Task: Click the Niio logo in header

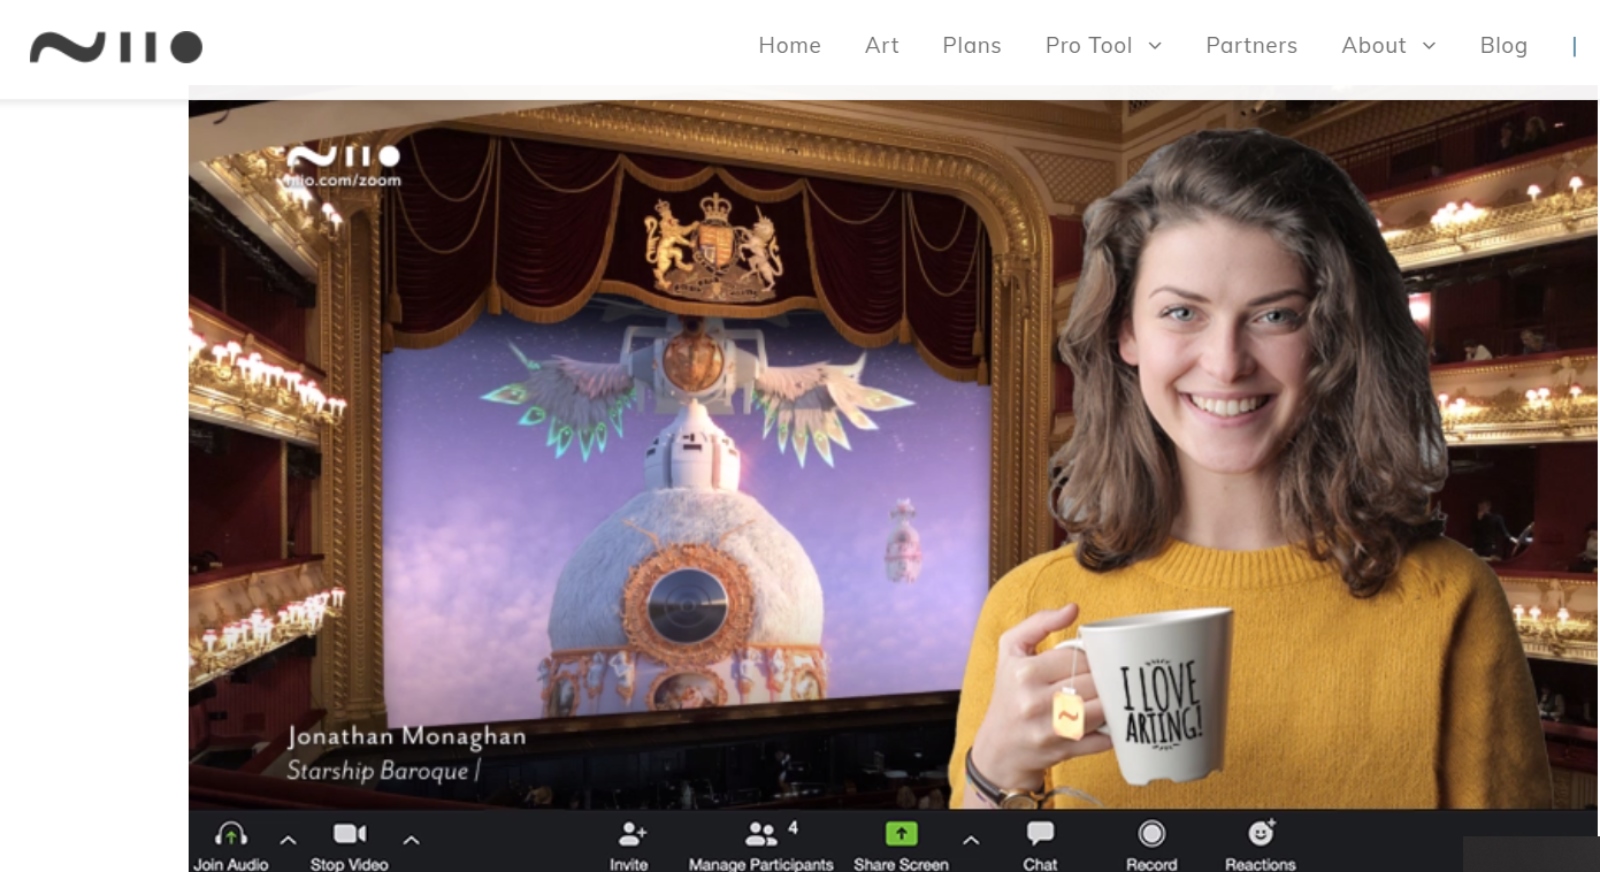Action: pos(116,47)
